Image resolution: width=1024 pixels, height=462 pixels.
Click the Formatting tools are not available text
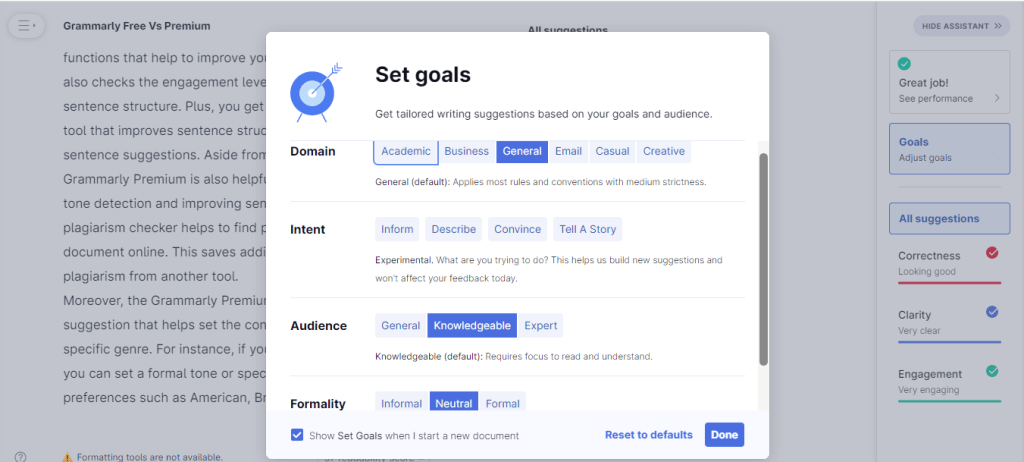tap(150, 457)
